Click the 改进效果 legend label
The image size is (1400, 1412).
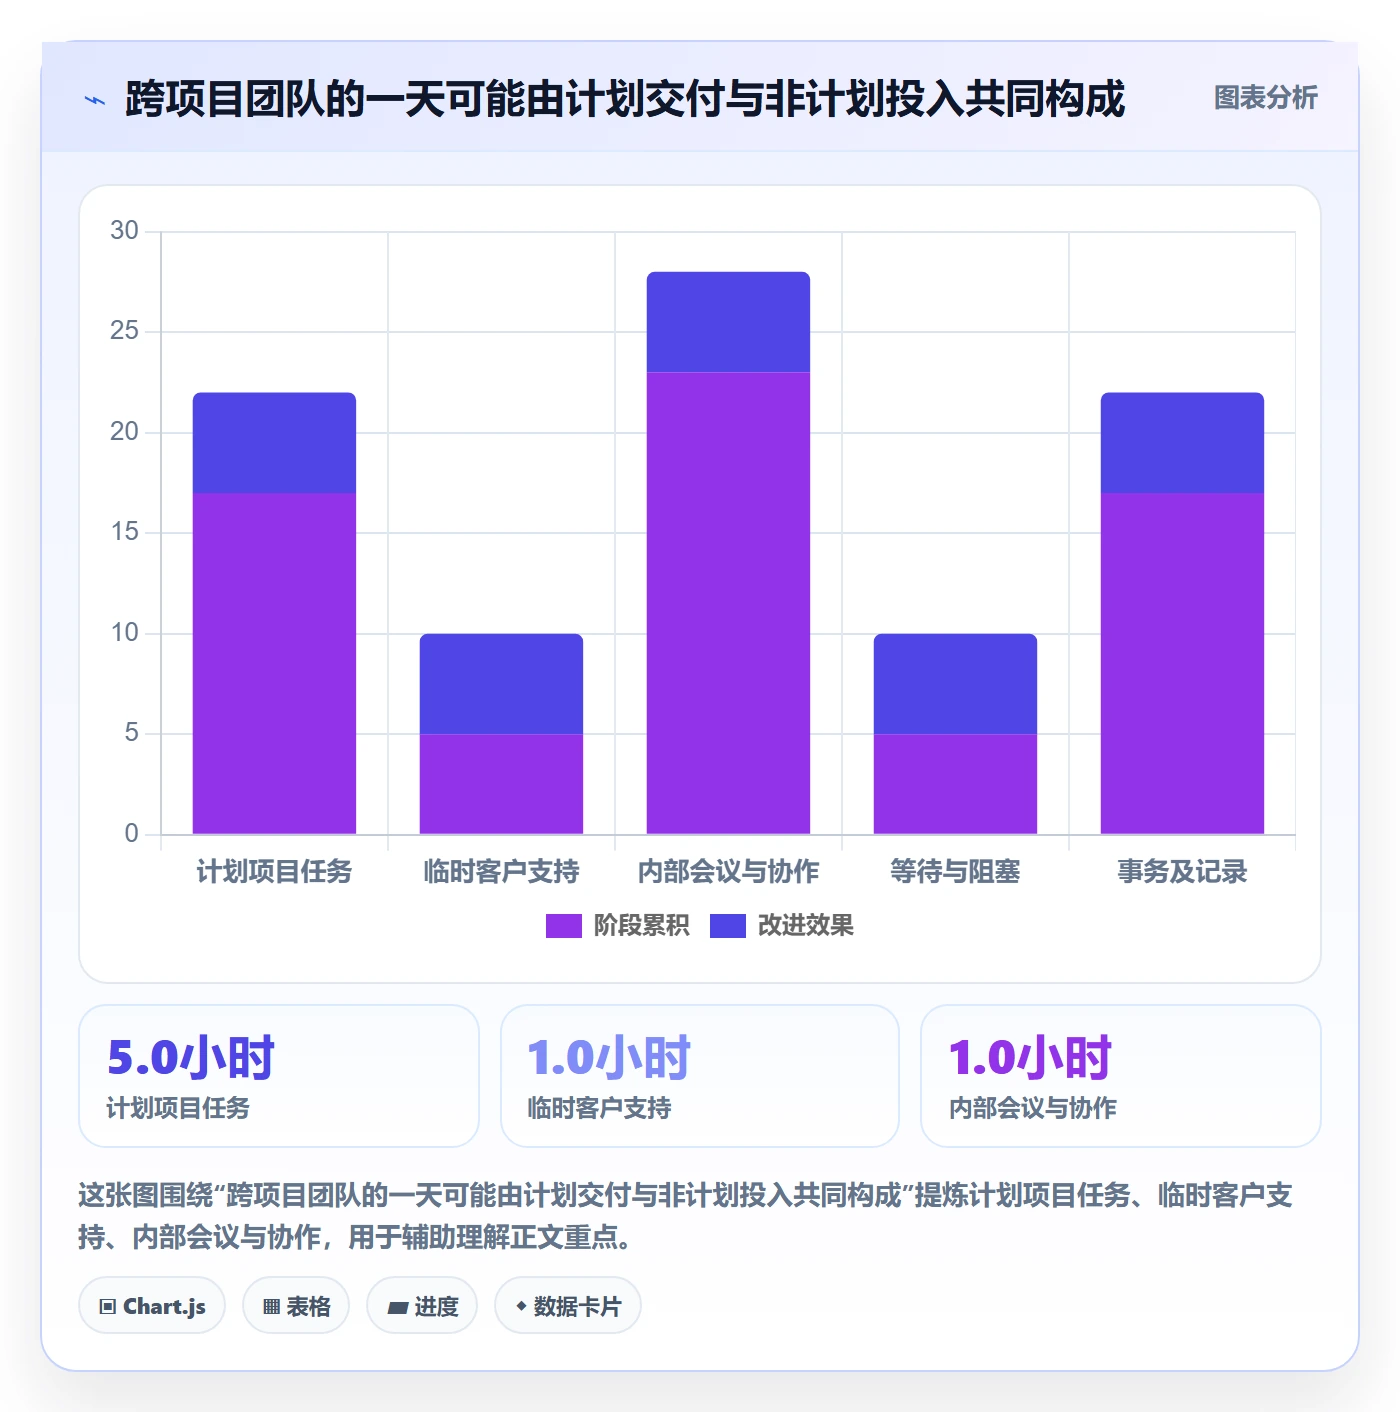click(805, 926)
